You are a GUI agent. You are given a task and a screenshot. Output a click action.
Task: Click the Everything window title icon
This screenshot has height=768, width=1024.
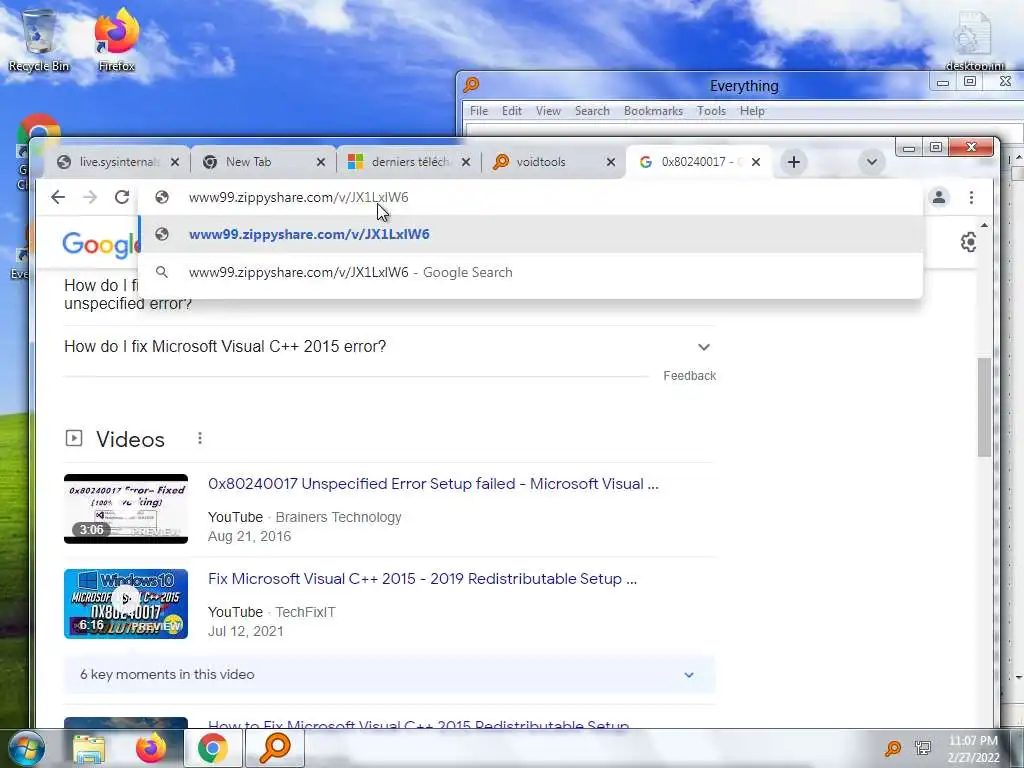pyautogui.click(x=471, y=85)
